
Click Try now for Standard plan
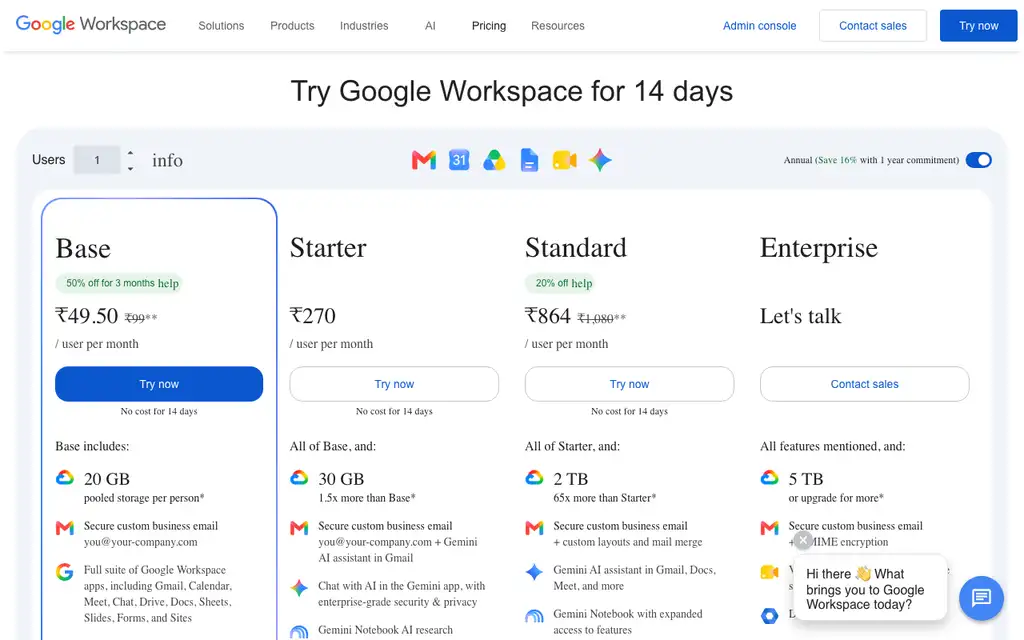pos(629,384)
